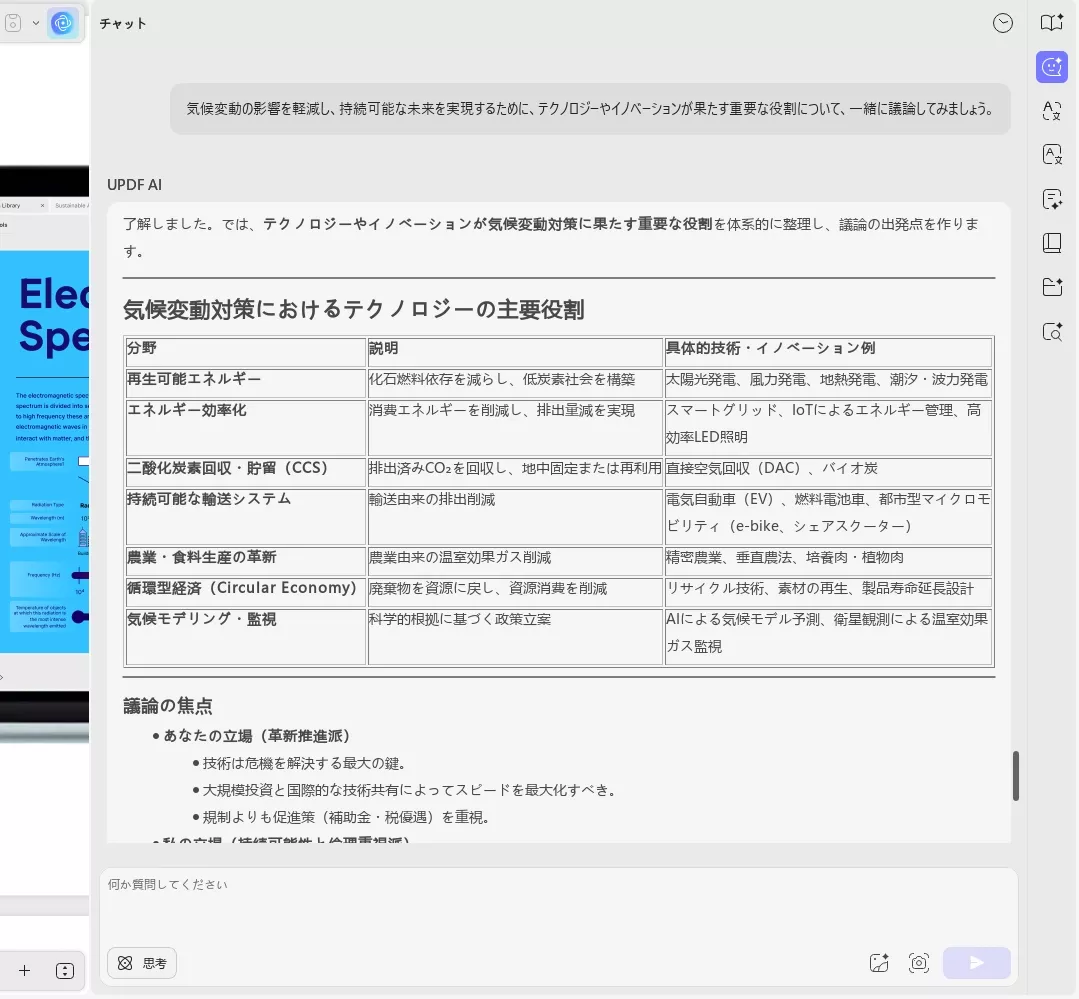Click the 二酸化炭素回収・貯留（CCS） cell
This screenshot has width=1079, height=999.
pos(245,471)
